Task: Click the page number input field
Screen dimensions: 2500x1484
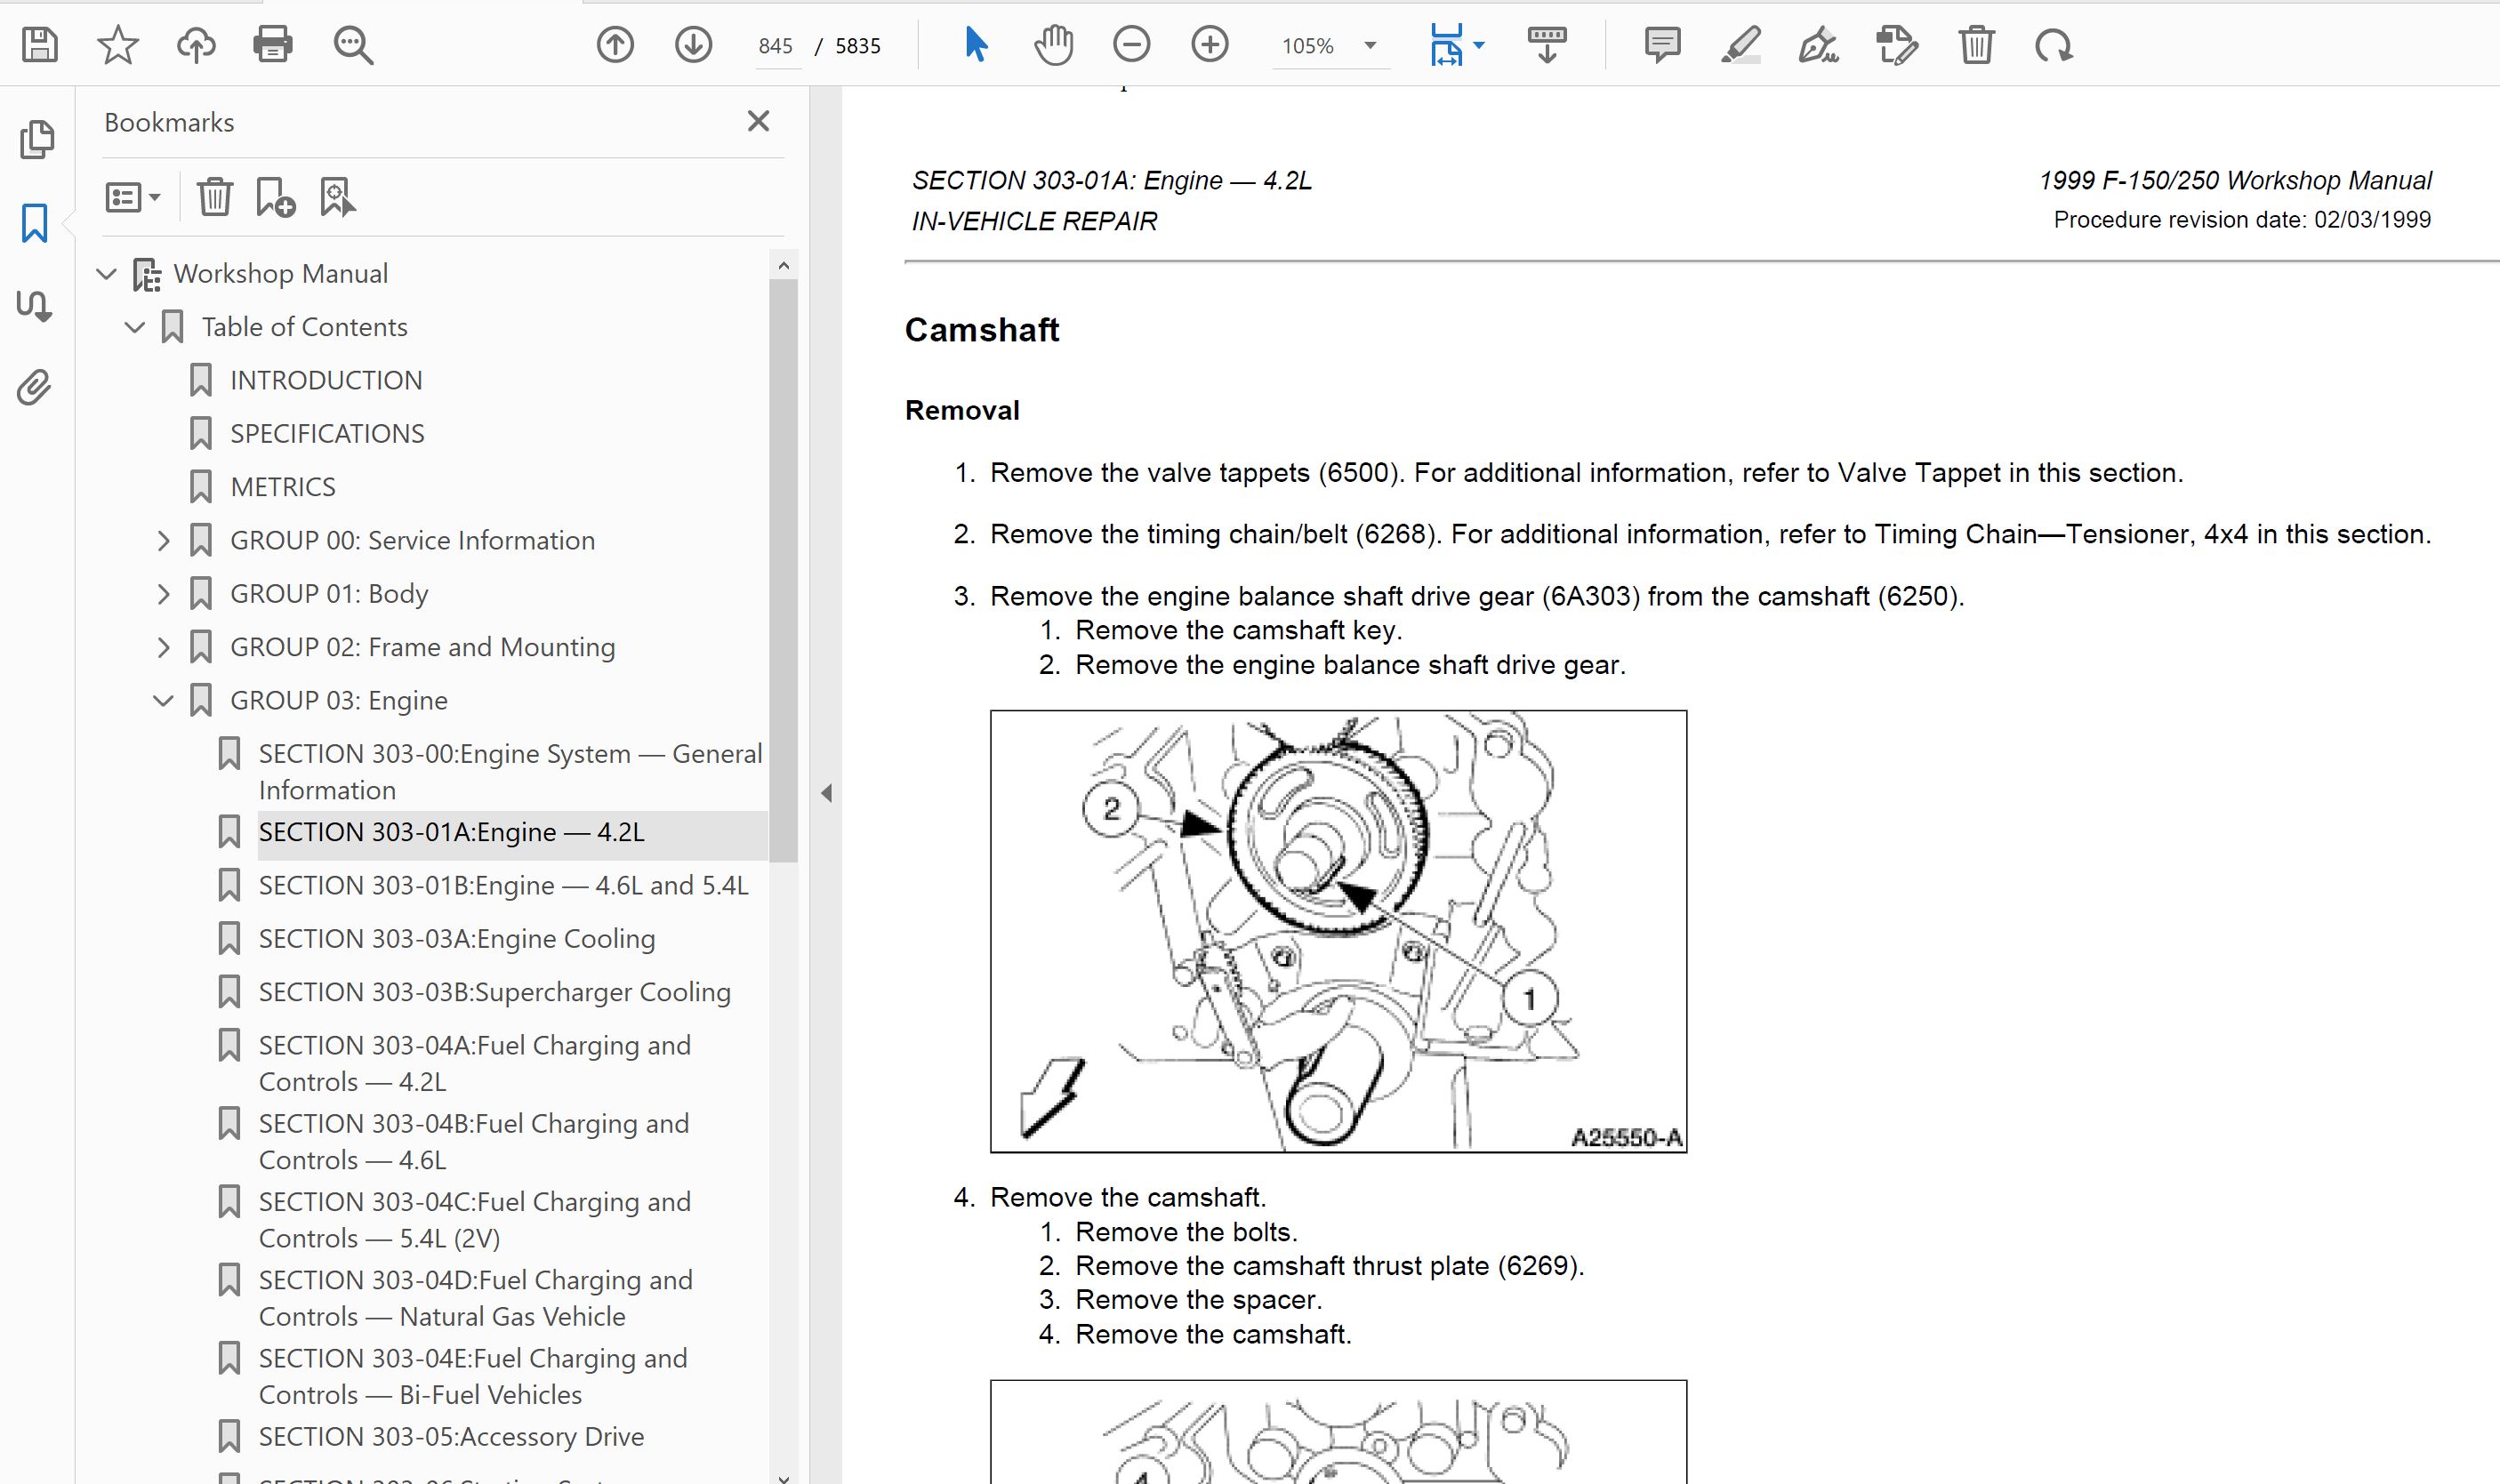Action: pos(775,46)
